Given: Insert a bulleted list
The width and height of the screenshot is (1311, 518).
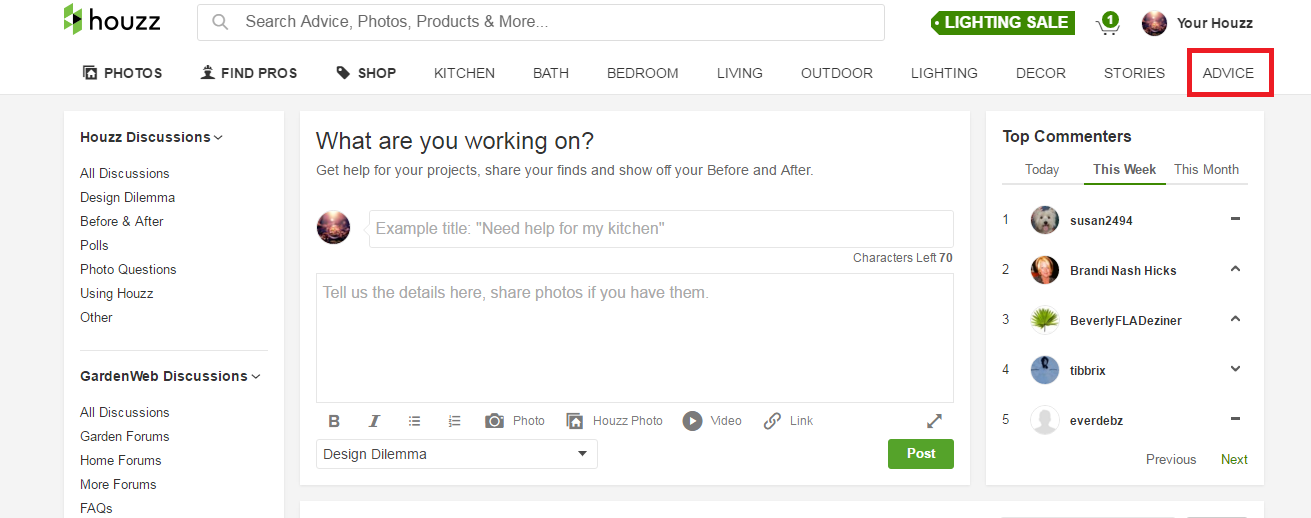Looking at the screenshot, I should click(415, 421).
